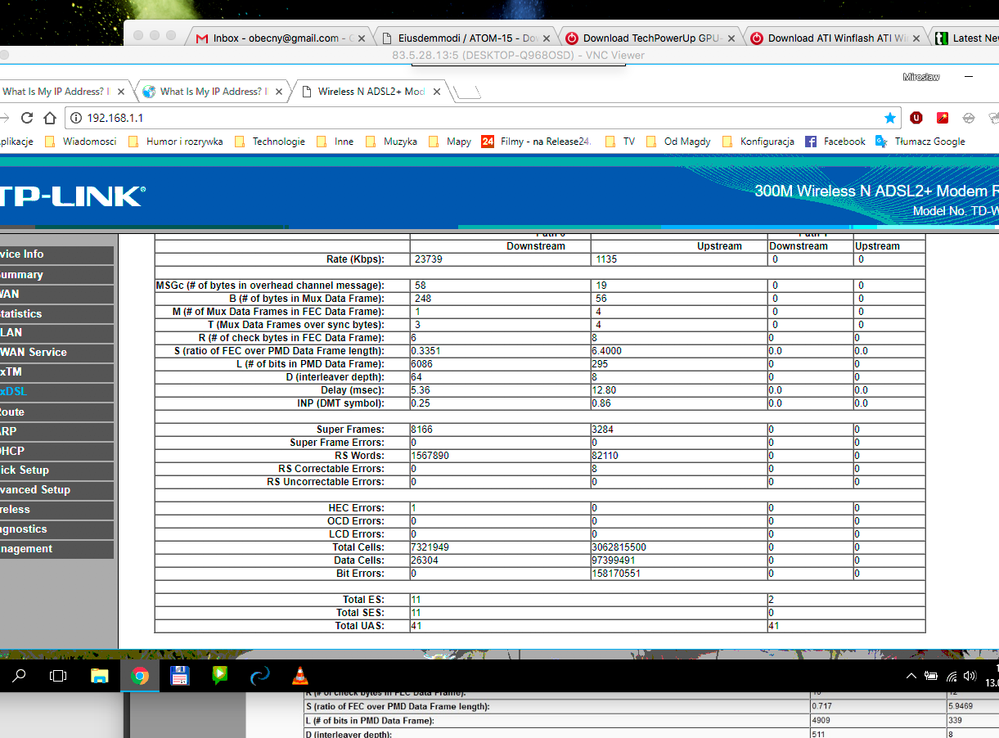Open the red wand extension icon
Viewport: 999px width, 738px height.
[941, 117]
